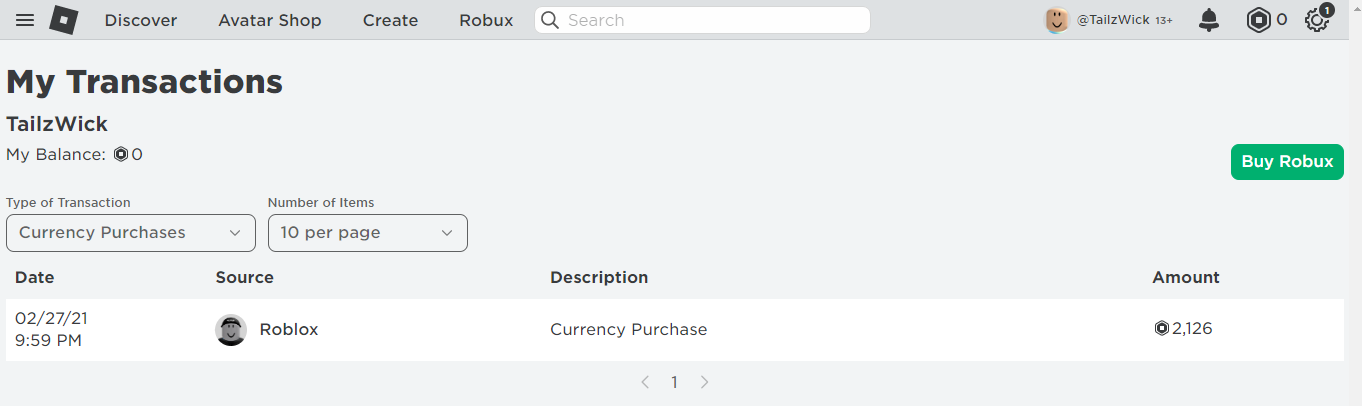Open the hamburger navigation menu
This screenshot has height=406, width=1362.
pyautogui.click(x=24, y=20)
